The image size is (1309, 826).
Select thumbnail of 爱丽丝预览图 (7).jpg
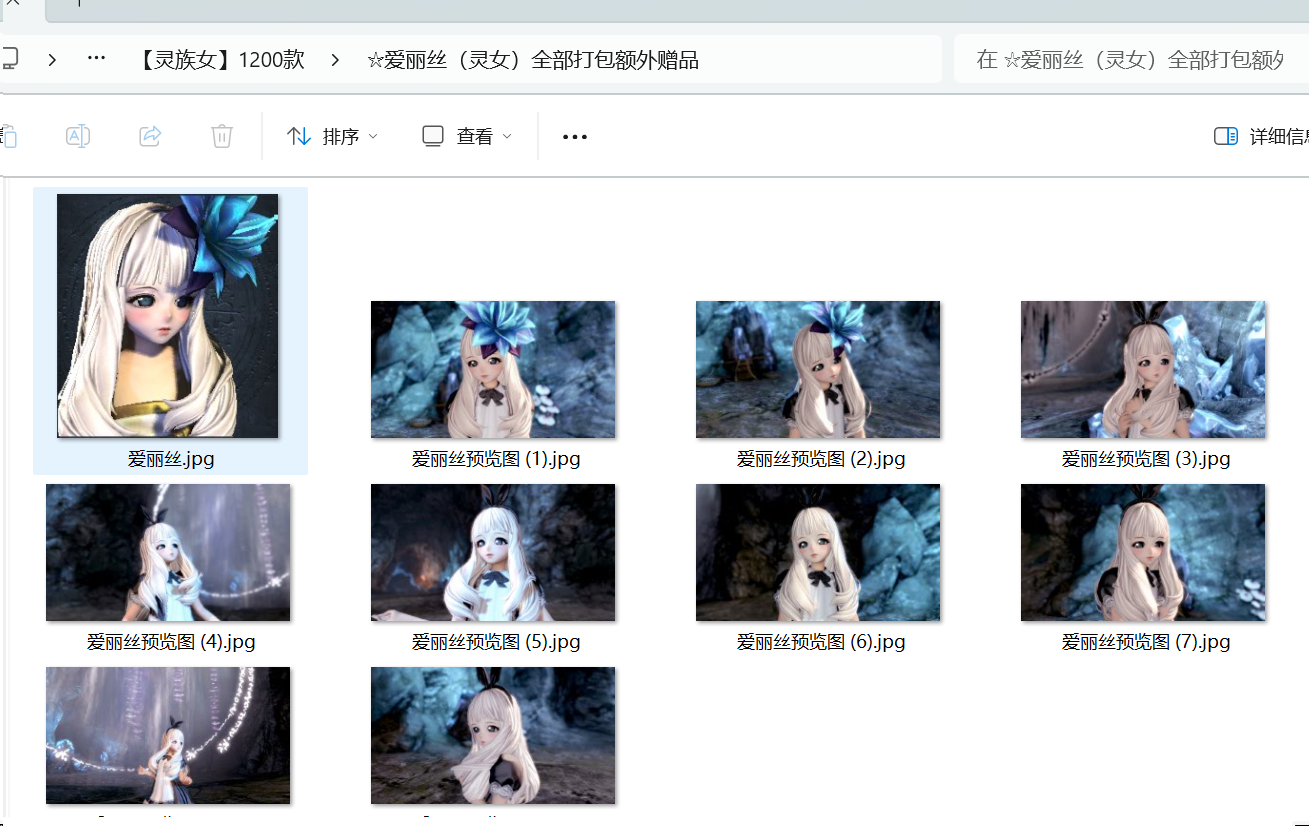pyautogui.click(x=1143, y=552)
